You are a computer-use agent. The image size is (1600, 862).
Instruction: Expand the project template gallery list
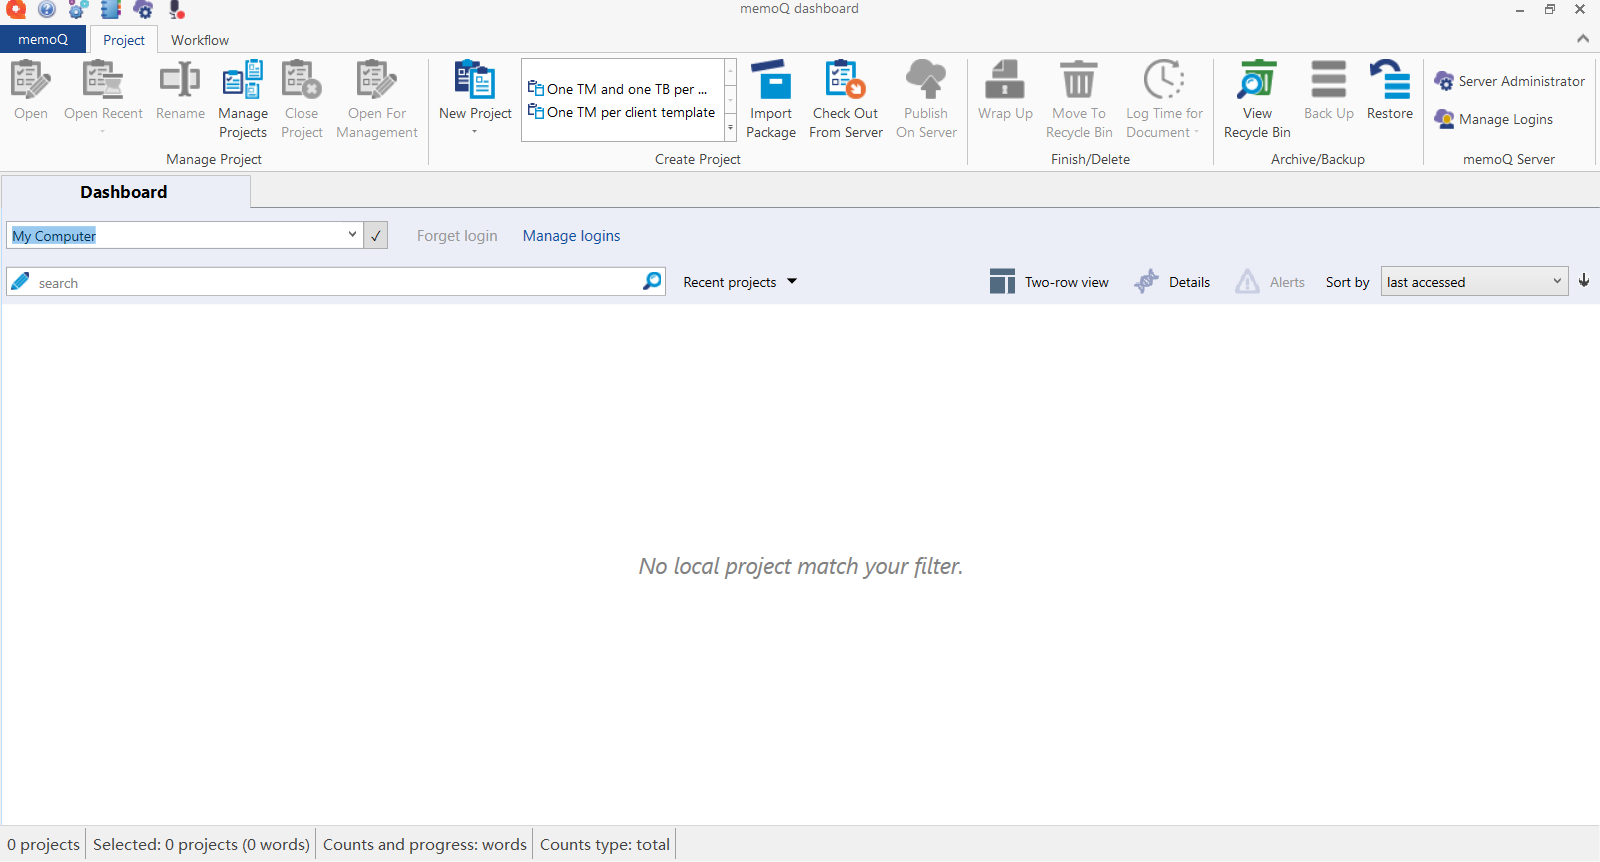point(730,129)
